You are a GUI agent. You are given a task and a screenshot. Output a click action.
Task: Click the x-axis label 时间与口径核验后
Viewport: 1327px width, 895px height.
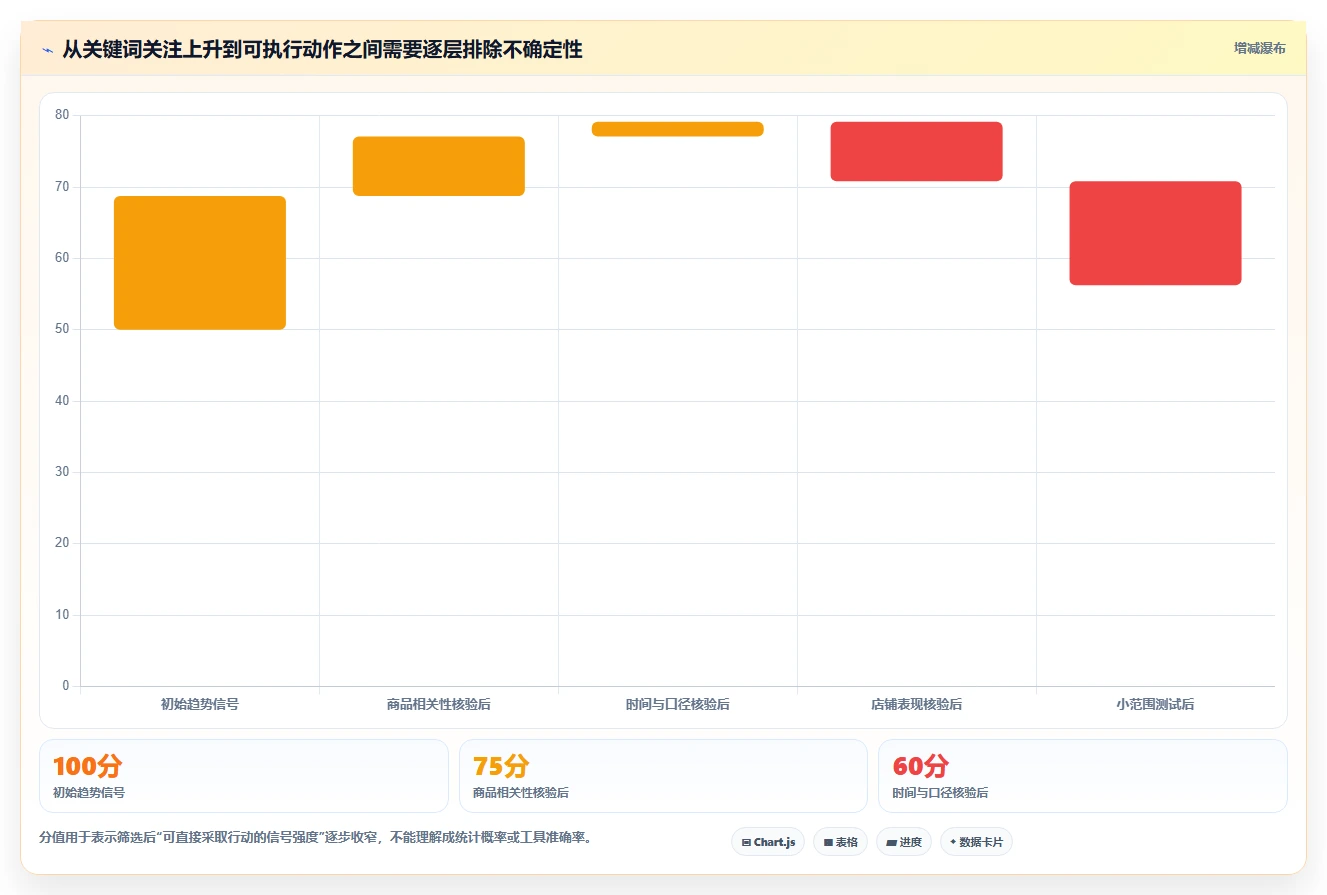(678, 704)
